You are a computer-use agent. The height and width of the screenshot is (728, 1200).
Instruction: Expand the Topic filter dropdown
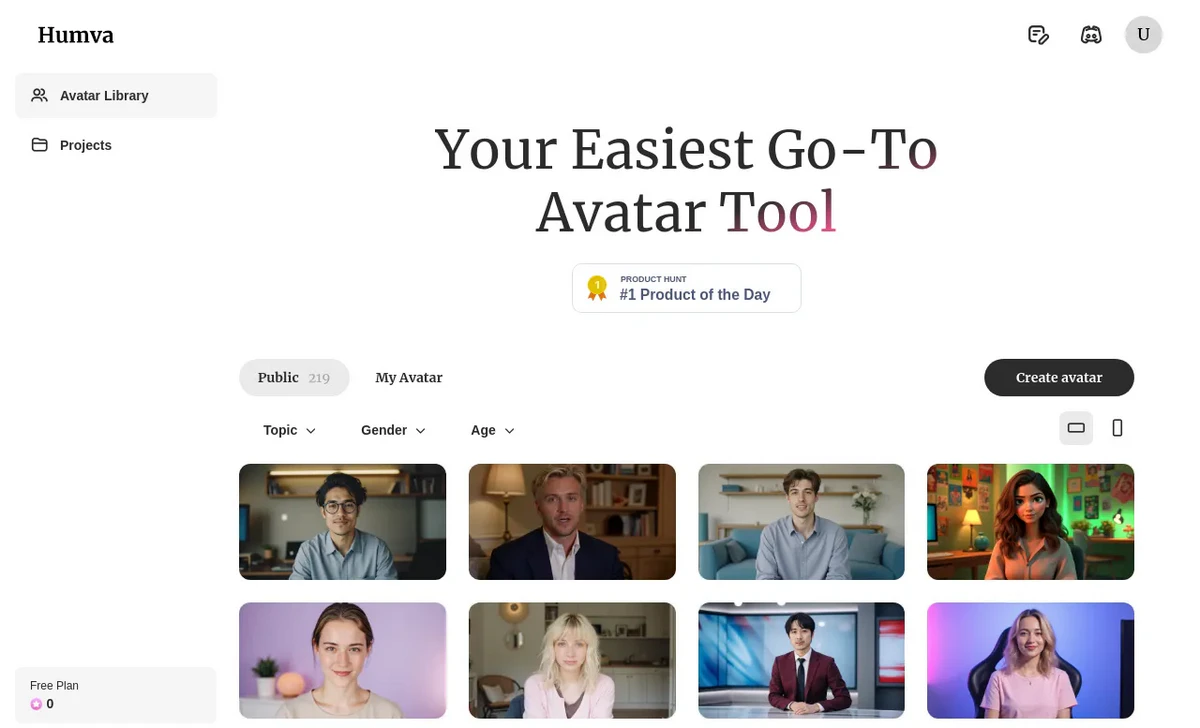[x=289, y=430]
